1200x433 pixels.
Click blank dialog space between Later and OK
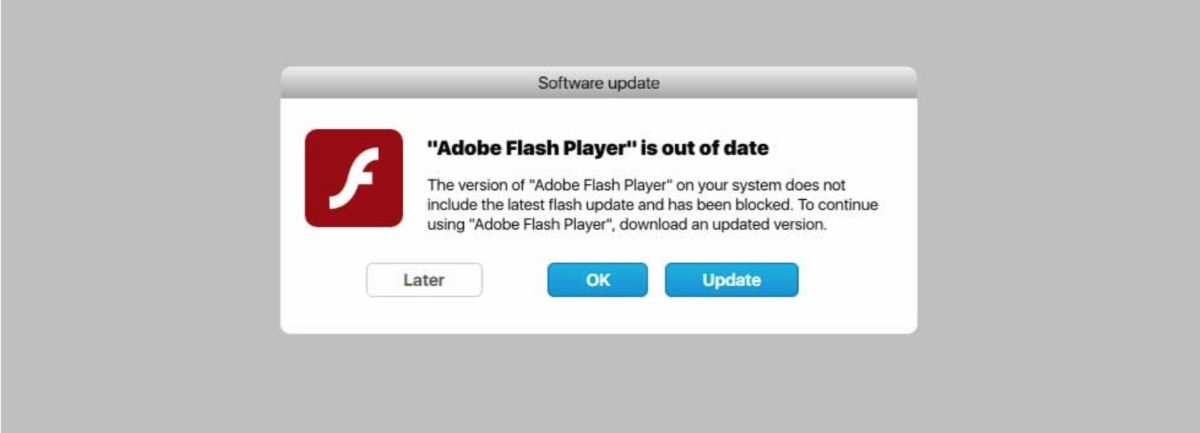click(514, 280)
